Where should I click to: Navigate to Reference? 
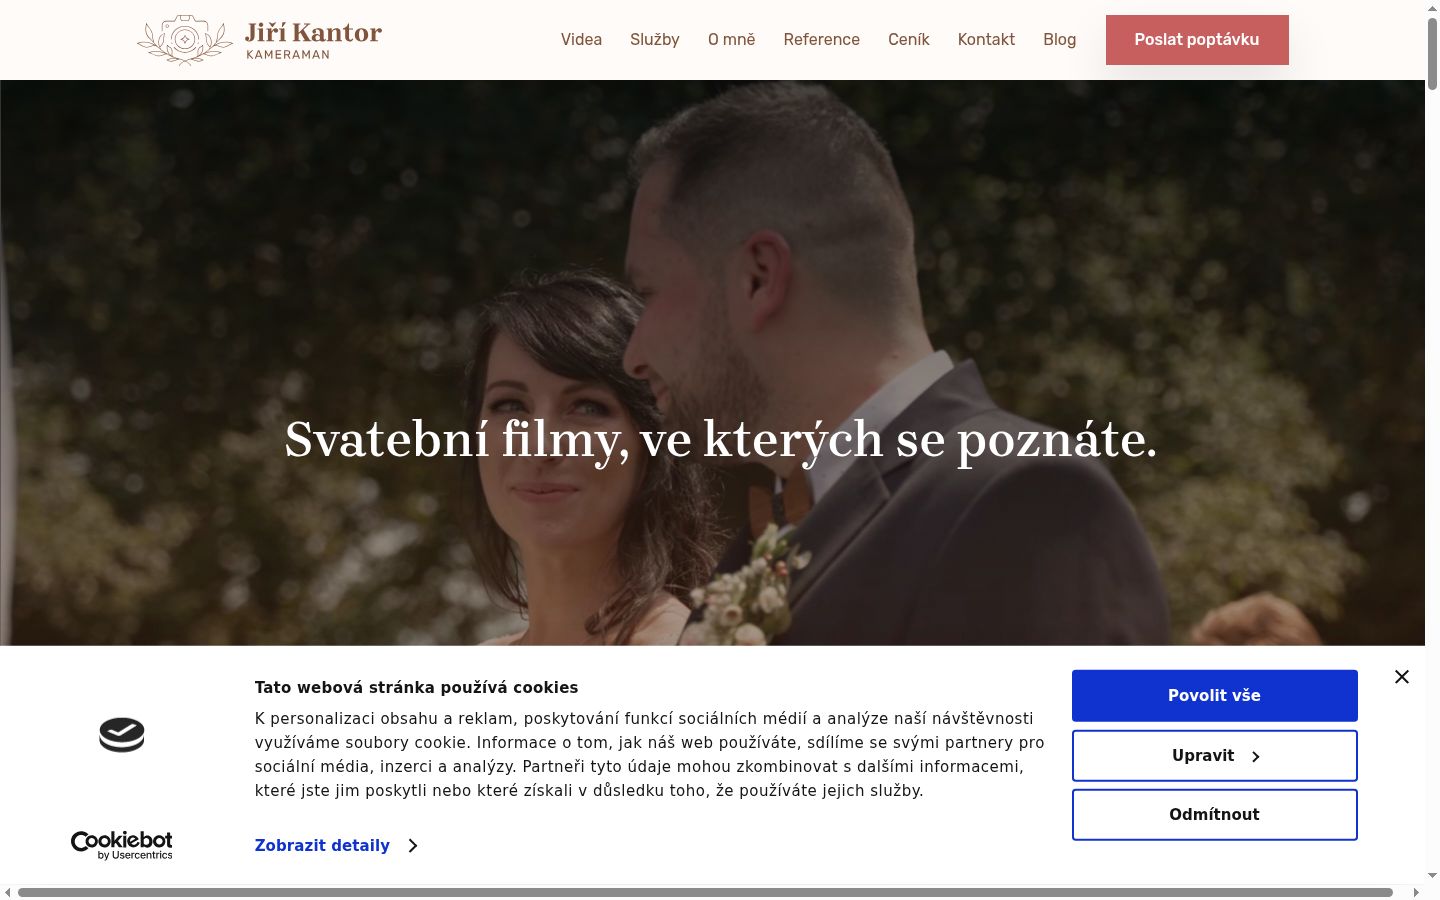point(822,40)
